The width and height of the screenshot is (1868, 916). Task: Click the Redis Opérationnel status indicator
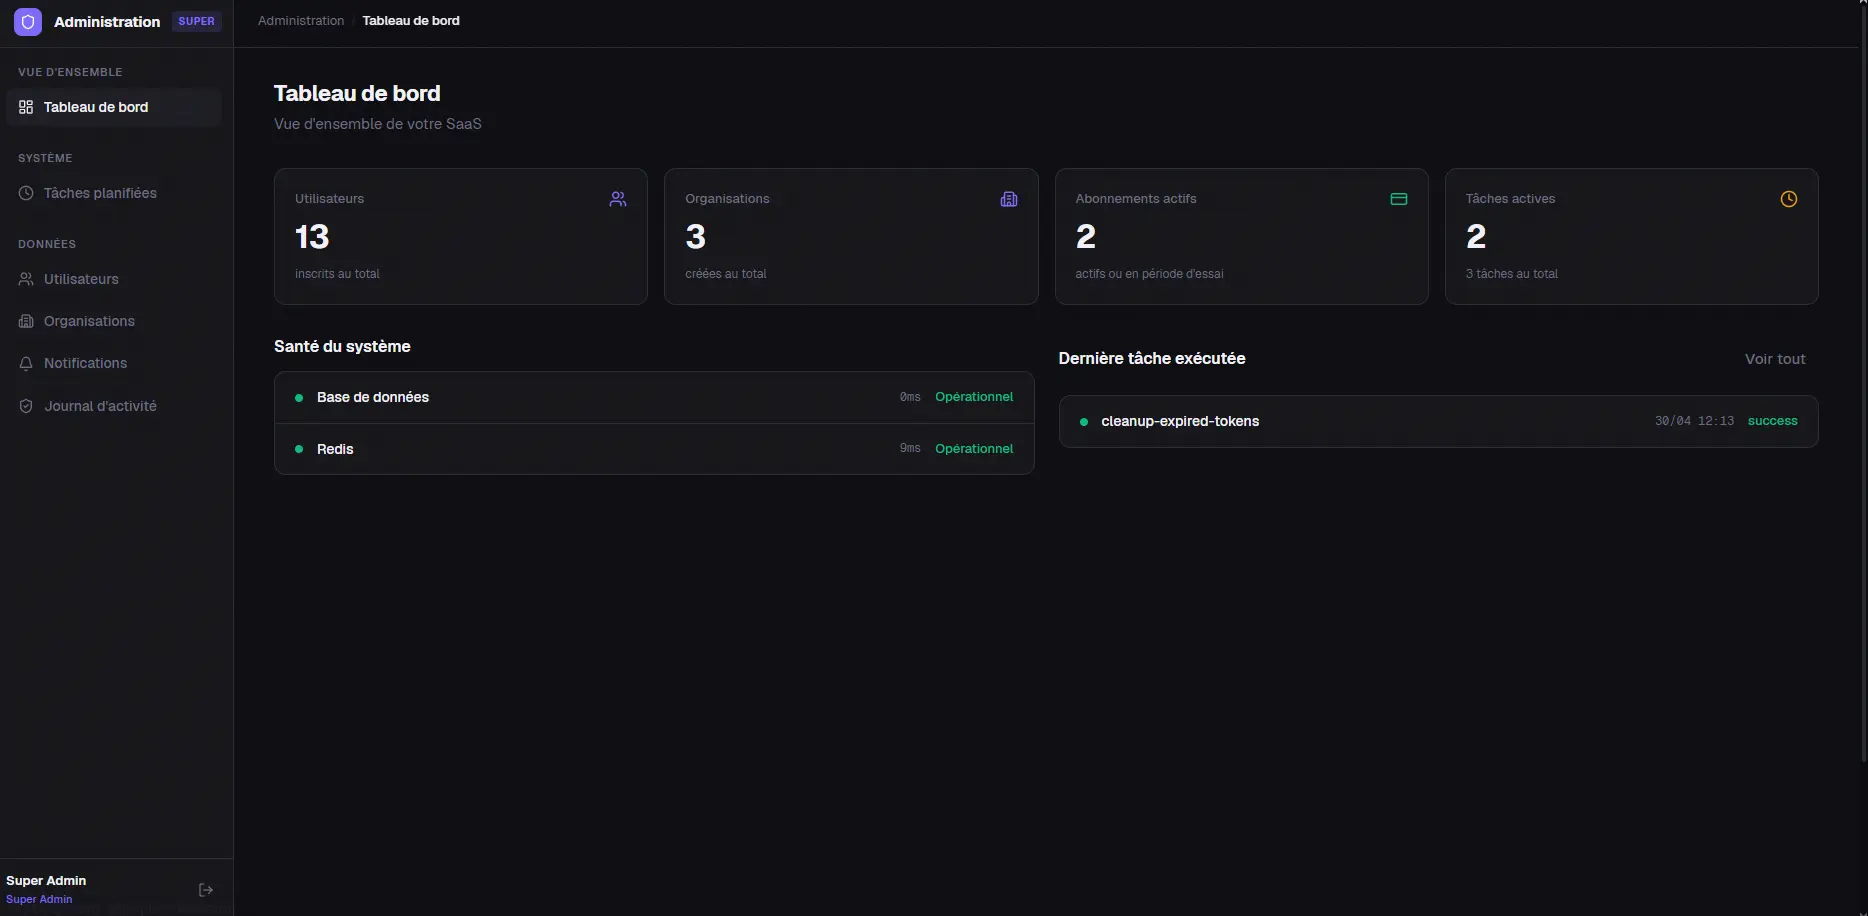[x=974, y=449]
